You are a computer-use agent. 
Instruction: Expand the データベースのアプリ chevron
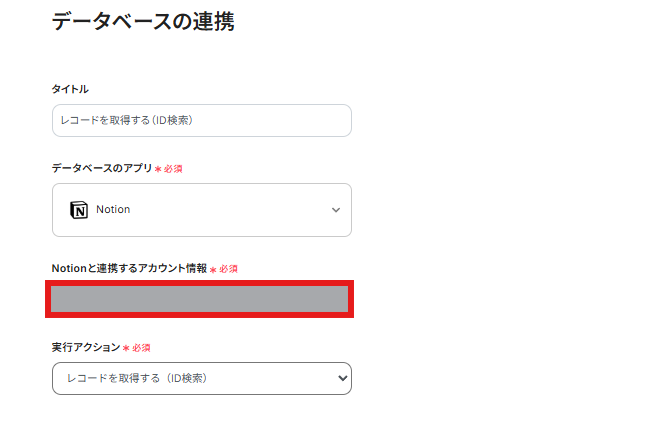(x=335, y=210)
